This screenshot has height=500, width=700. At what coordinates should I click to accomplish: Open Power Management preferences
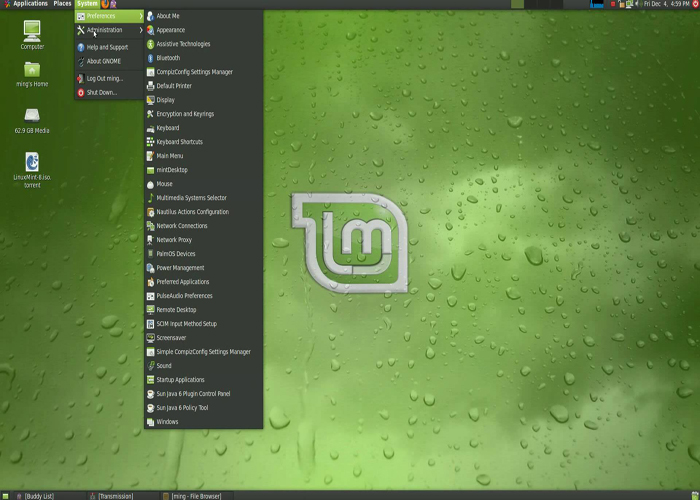[x=203, y=268]
